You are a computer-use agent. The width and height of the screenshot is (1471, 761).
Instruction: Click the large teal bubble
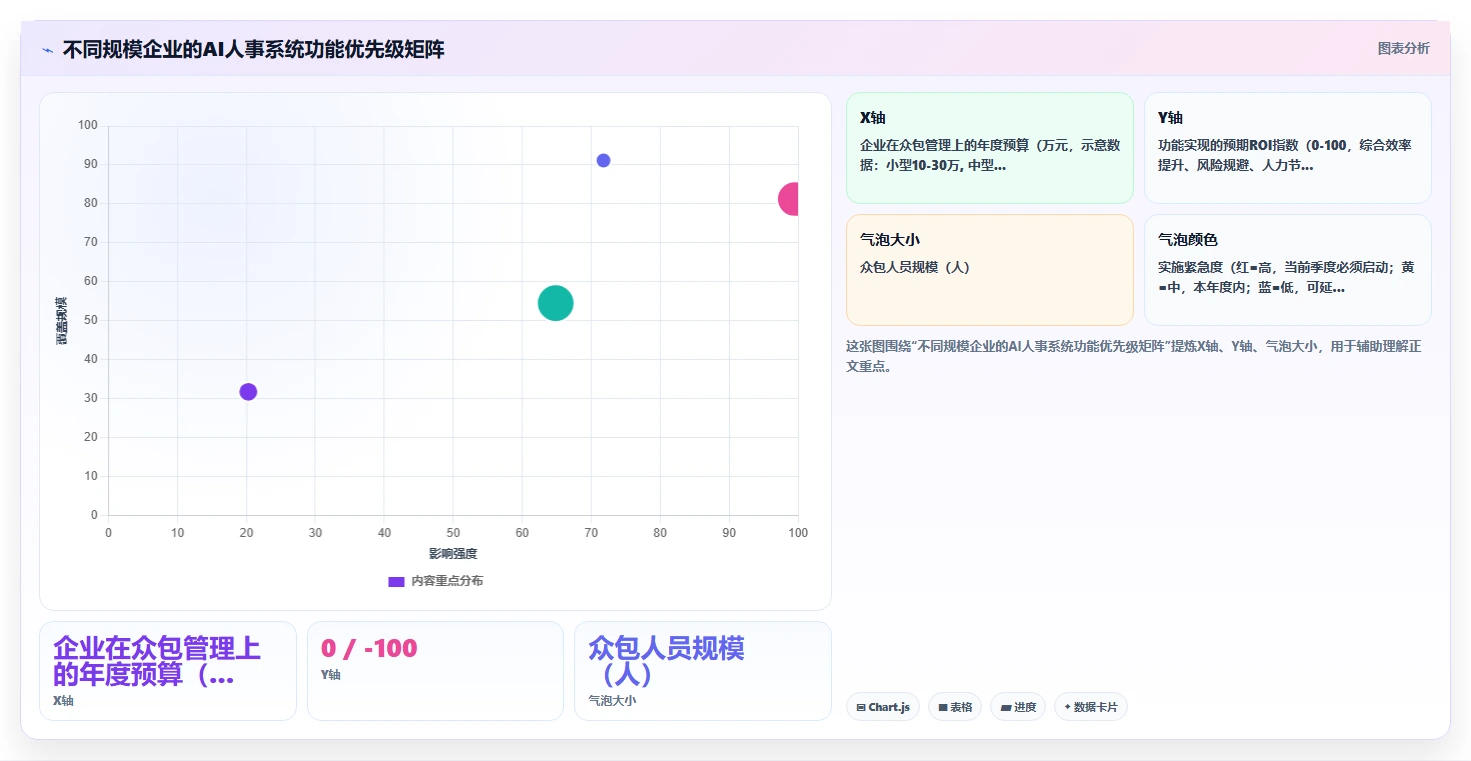point(555,303)
